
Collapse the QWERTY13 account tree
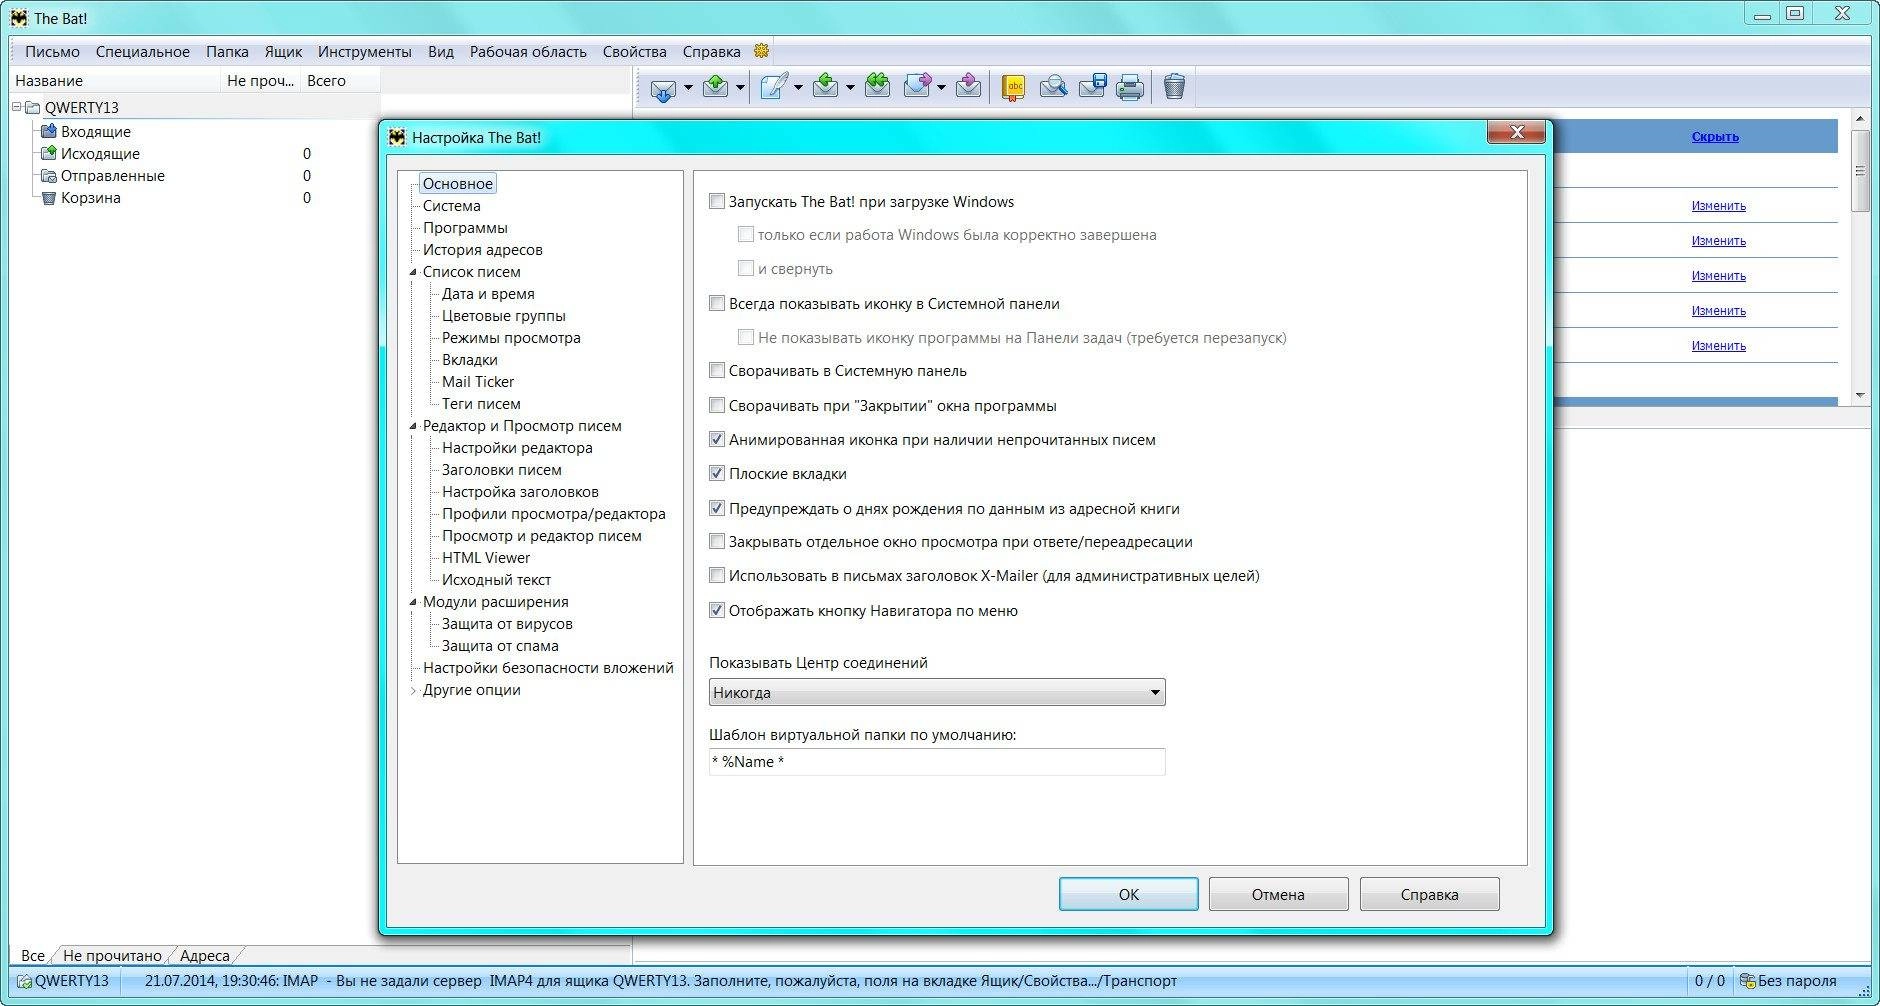click(x=17, y=107)
